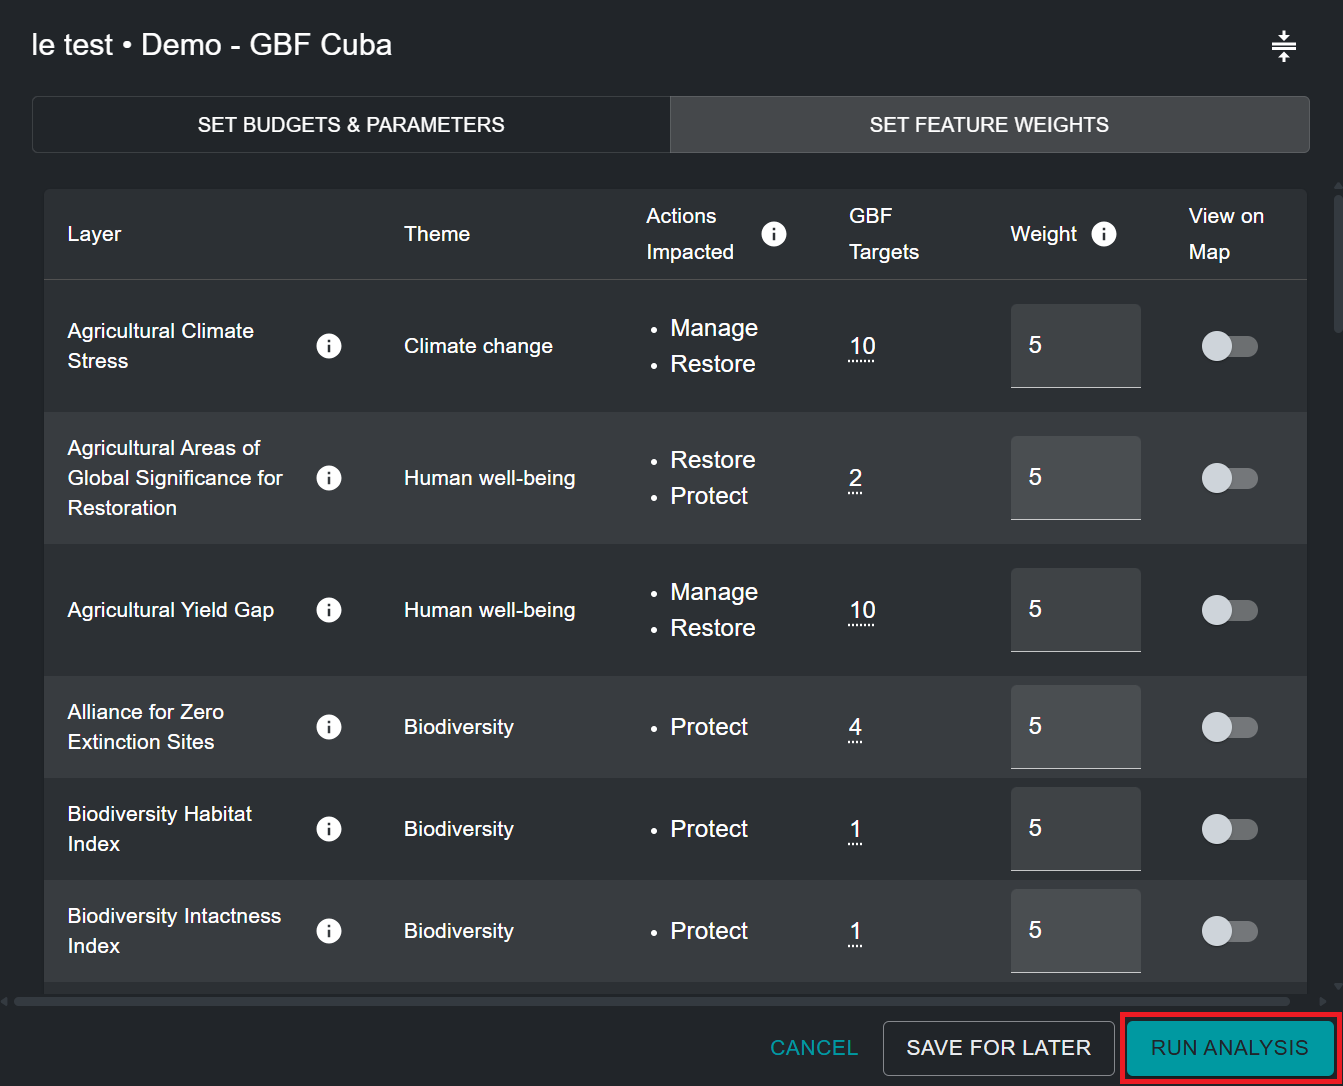The image size is (1343, 1086).
Task: Click GBF target 2 for Agricultural Areas row
Action: pos(855,479)
